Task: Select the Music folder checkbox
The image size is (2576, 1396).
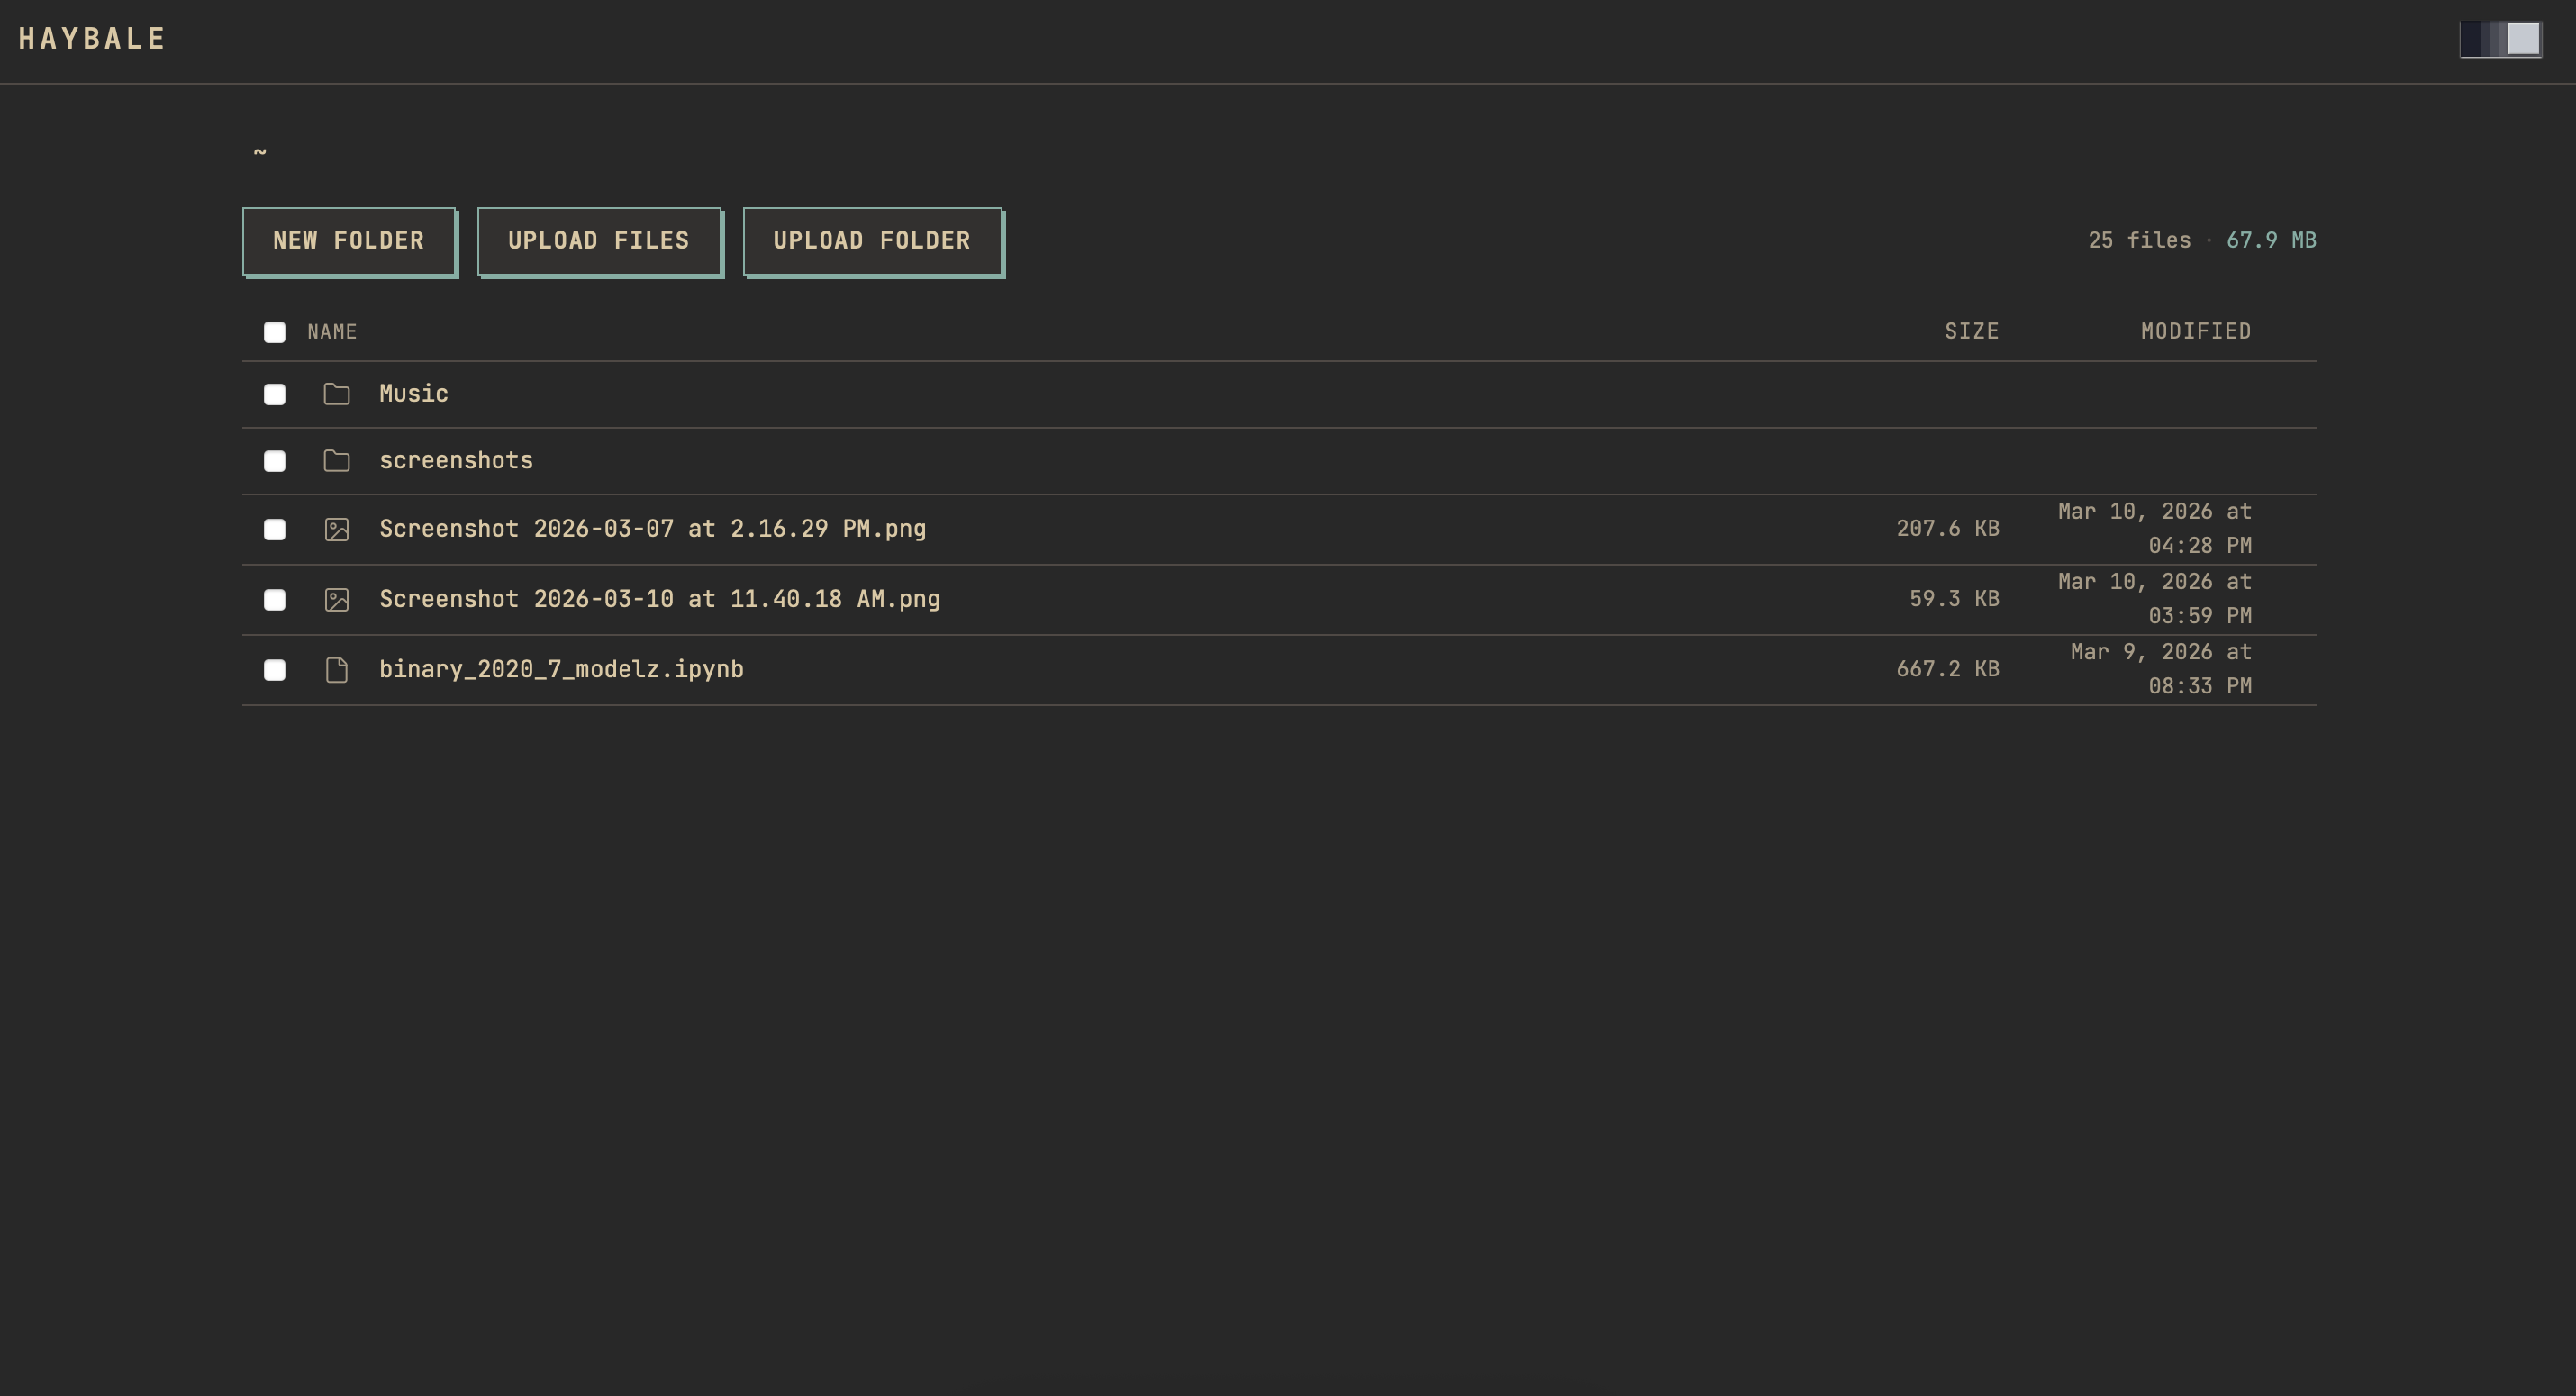Action: [274, 394]
